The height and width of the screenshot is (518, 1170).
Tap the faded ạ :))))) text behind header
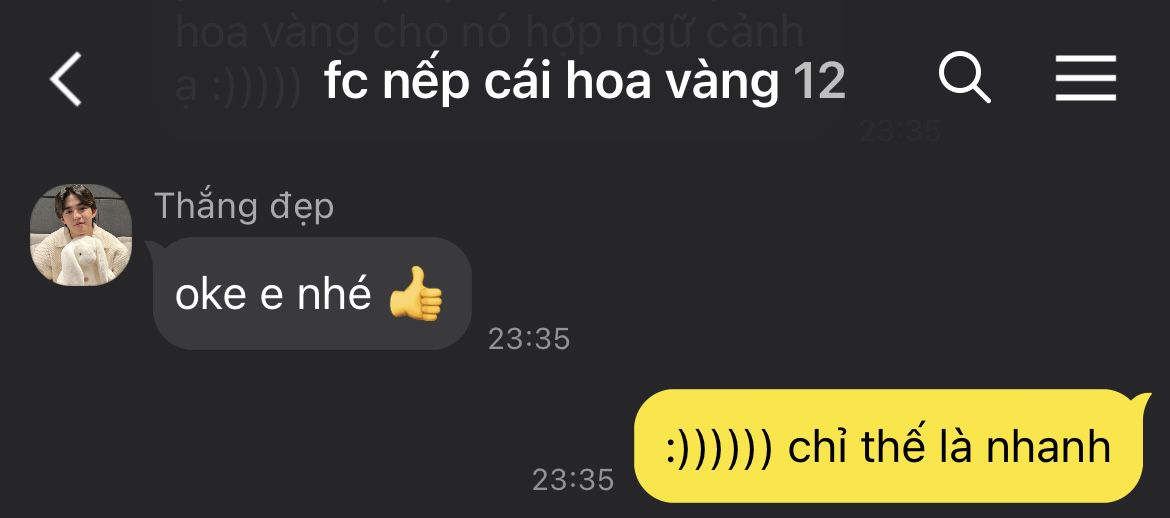[239, 86]
